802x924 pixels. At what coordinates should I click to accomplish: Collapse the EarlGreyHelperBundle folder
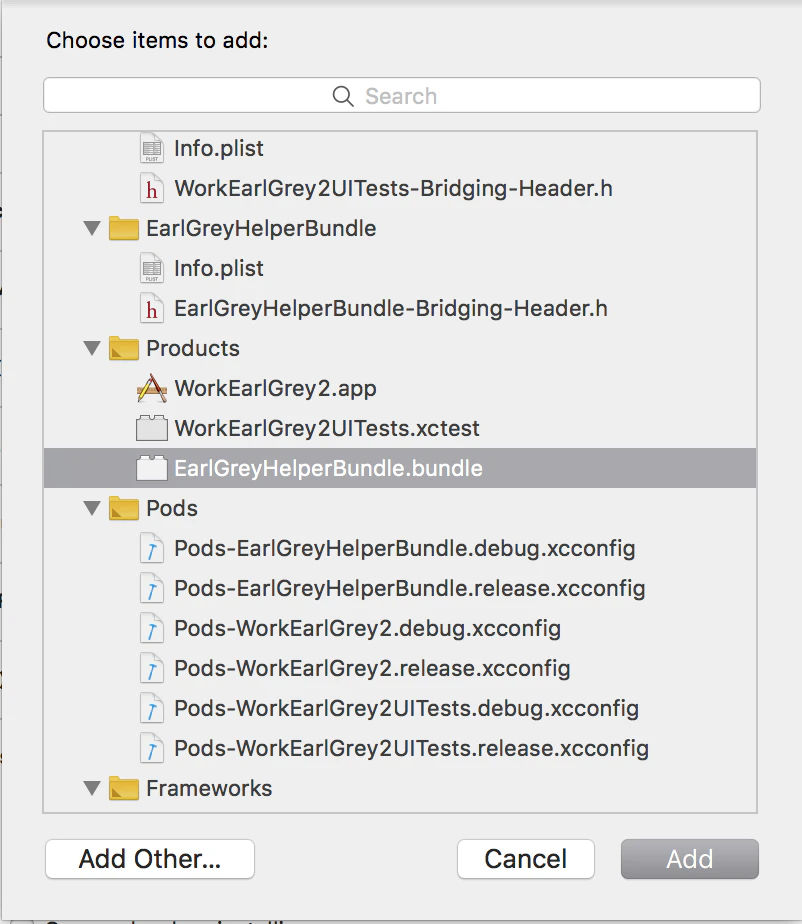pyautogui.click(x=92, y=229)
